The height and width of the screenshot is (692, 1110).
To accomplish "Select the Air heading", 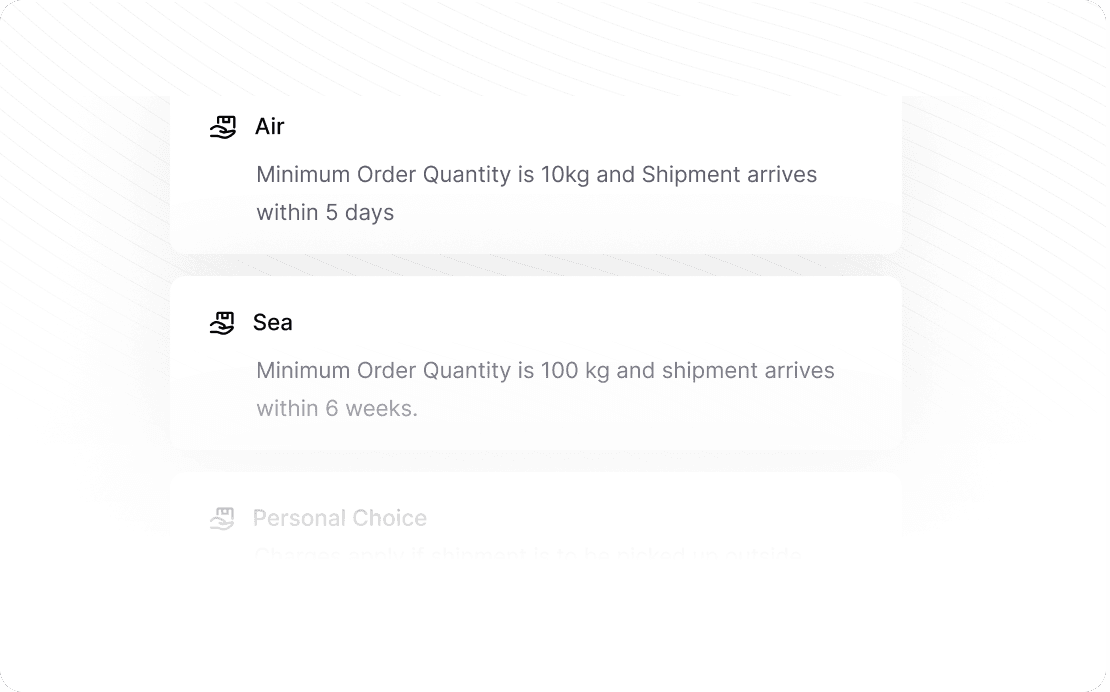I will point(270,127).
